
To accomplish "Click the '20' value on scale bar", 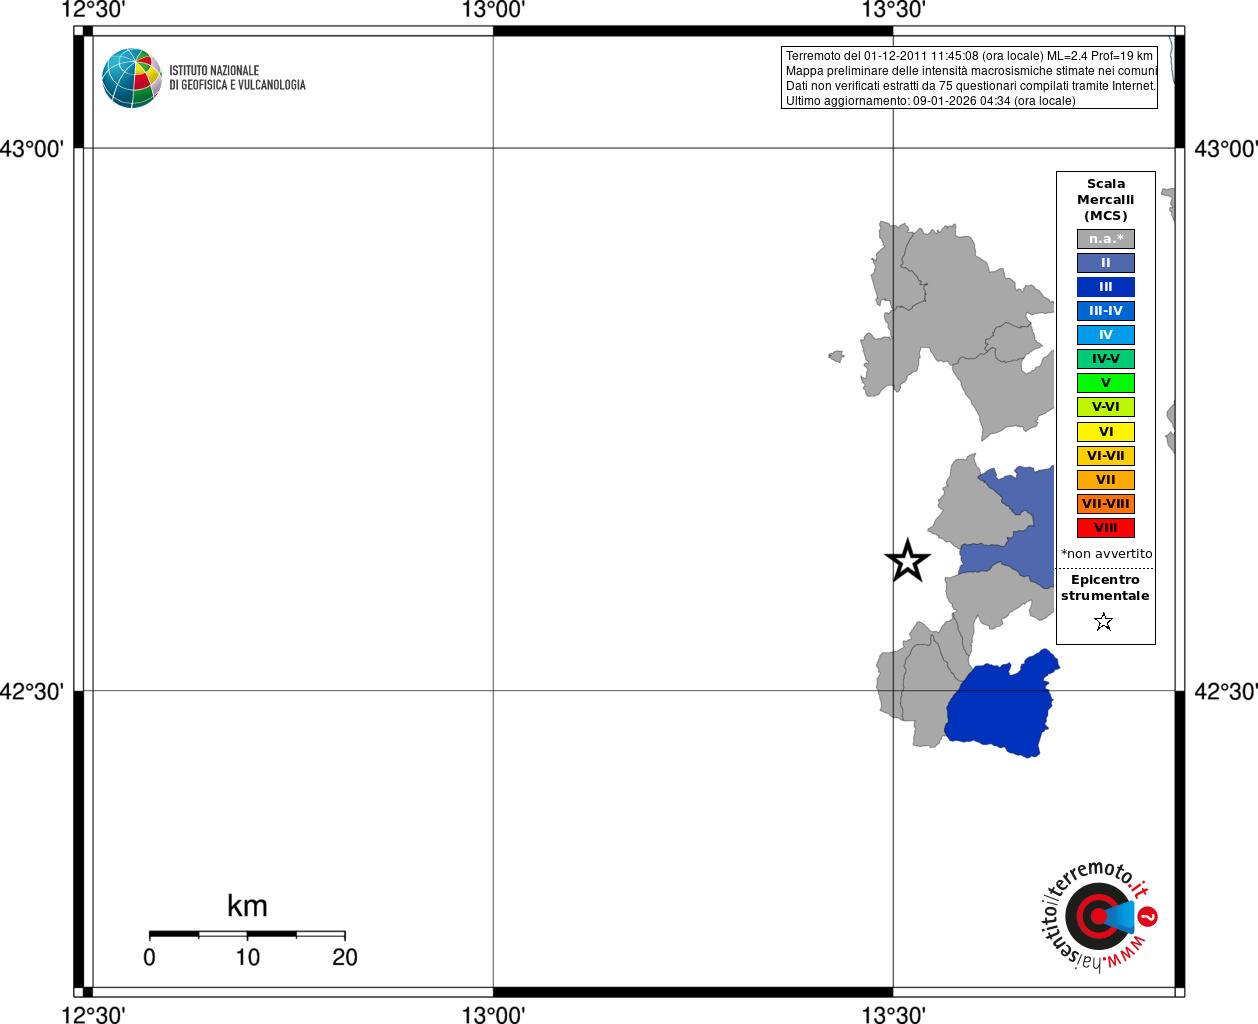I will point(345,957).
